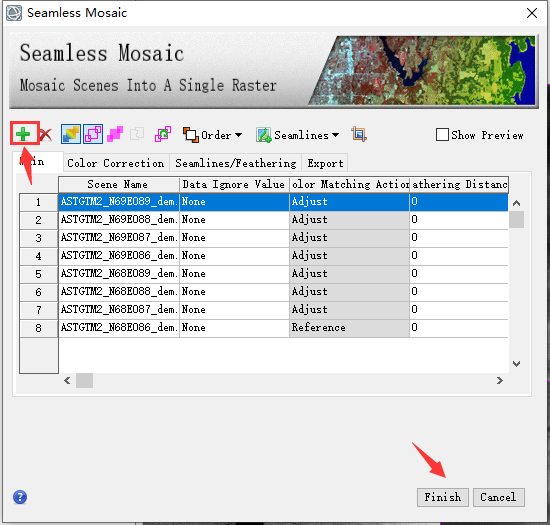The height and width of the screenshot is (525, 550).
Task: Toggle the Show/Hide Scenes toolbar icon
Action: click(x=71, y=134)
